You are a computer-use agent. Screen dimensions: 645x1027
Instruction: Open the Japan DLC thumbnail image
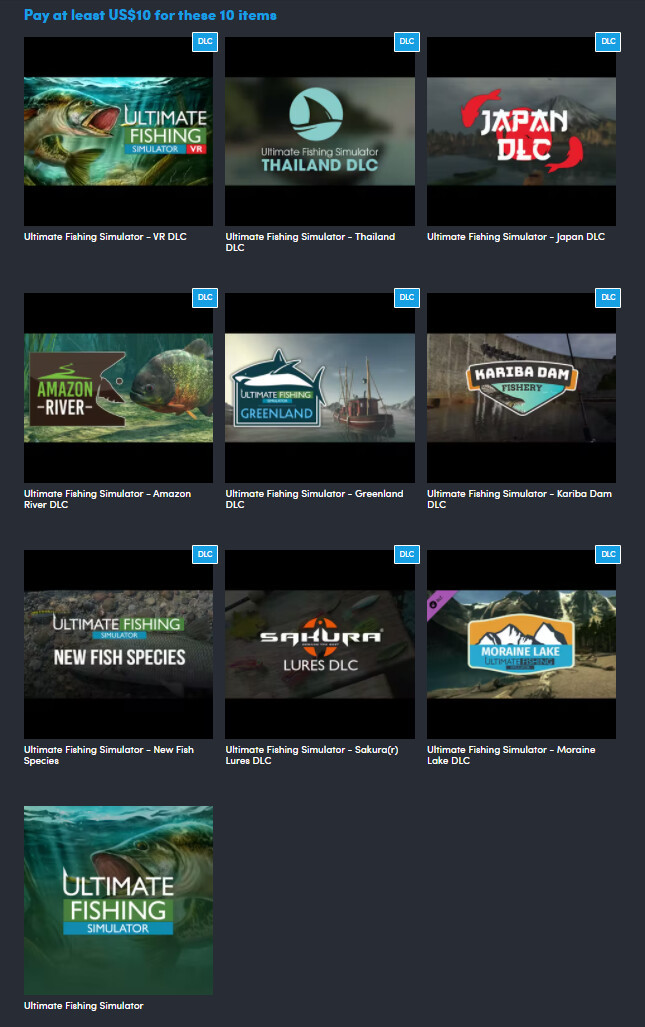pos(521,132)
